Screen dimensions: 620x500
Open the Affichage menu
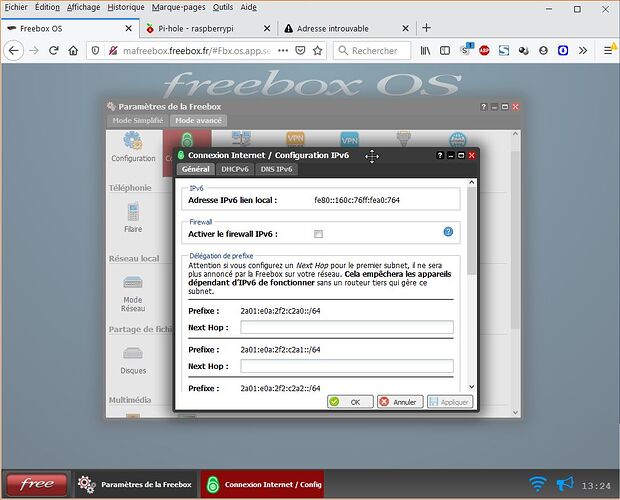coord(83,7)
